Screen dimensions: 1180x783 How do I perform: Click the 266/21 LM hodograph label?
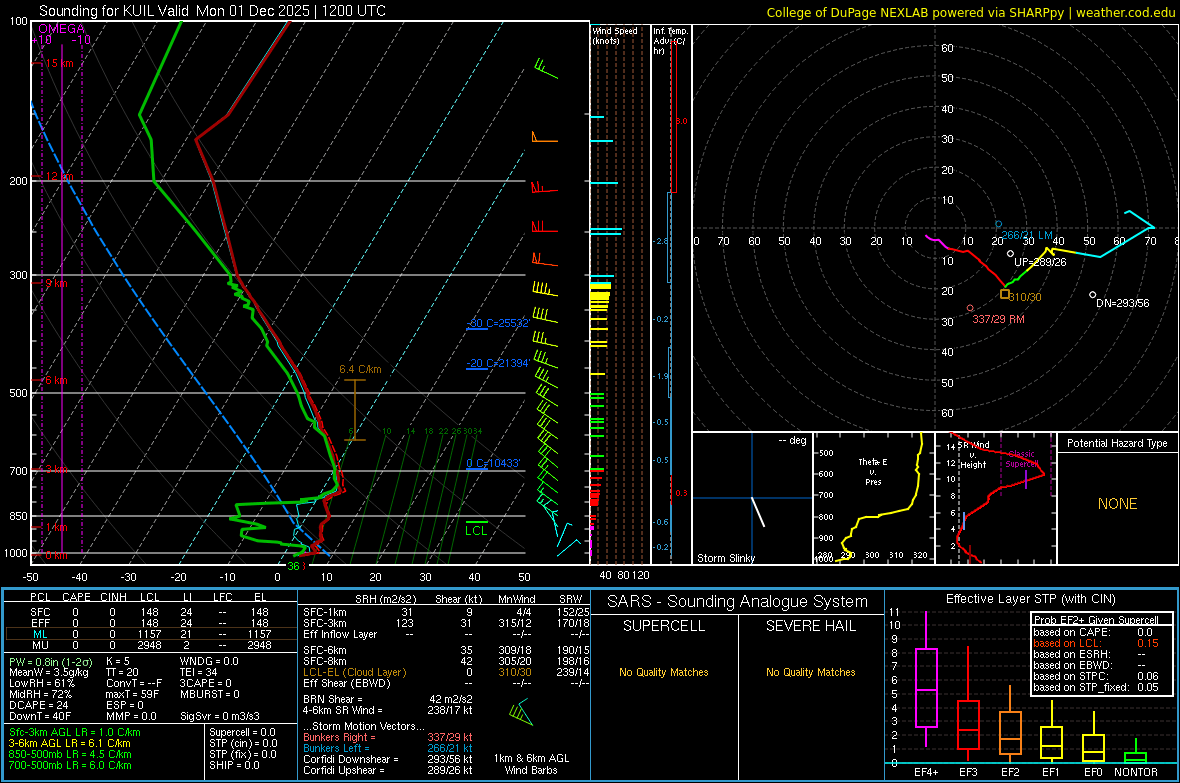1026,236
